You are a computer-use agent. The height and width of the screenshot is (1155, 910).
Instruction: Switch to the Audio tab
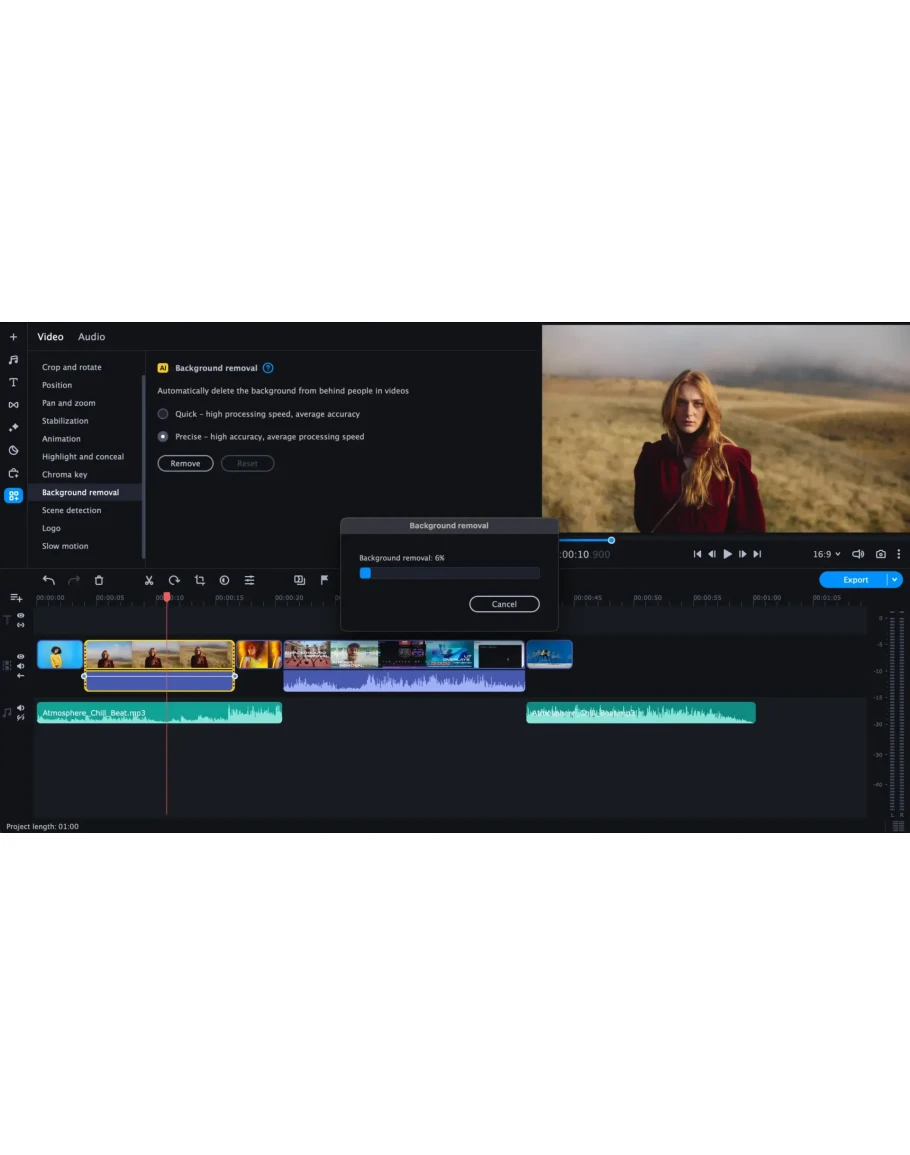click(x=91, y=337)
